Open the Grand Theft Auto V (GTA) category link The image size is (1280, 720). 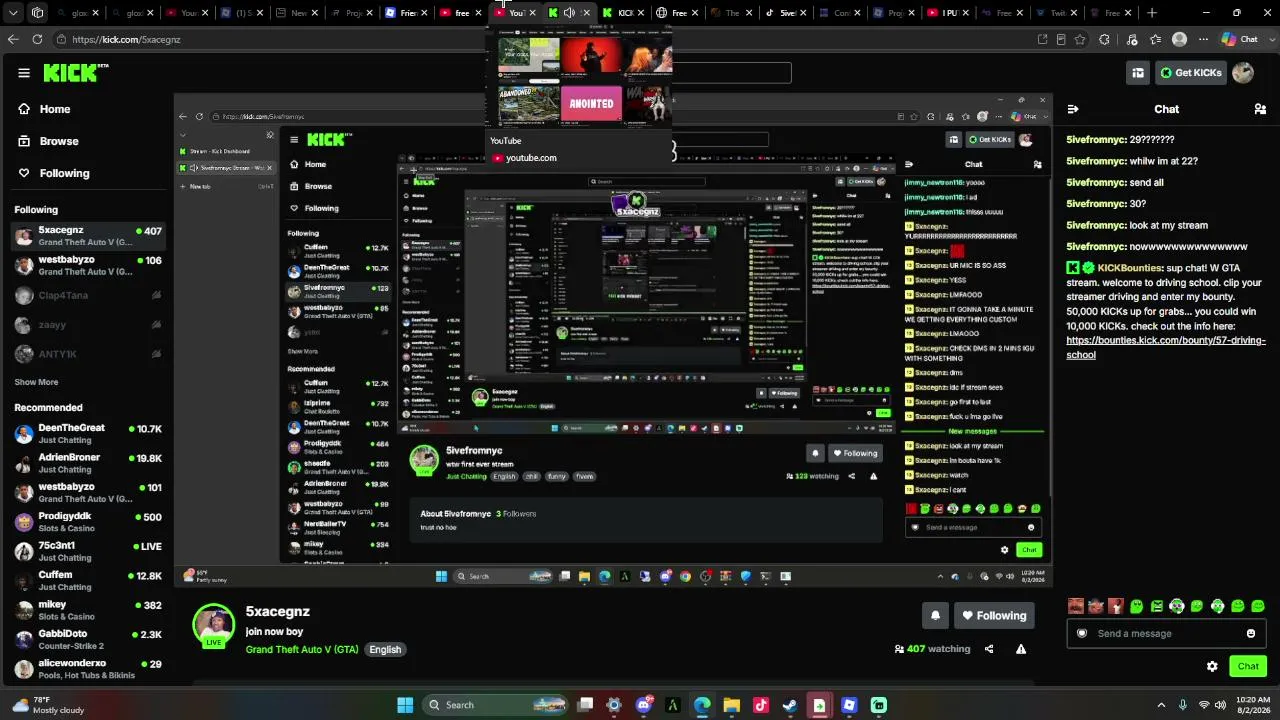click(x=302, y=649)
